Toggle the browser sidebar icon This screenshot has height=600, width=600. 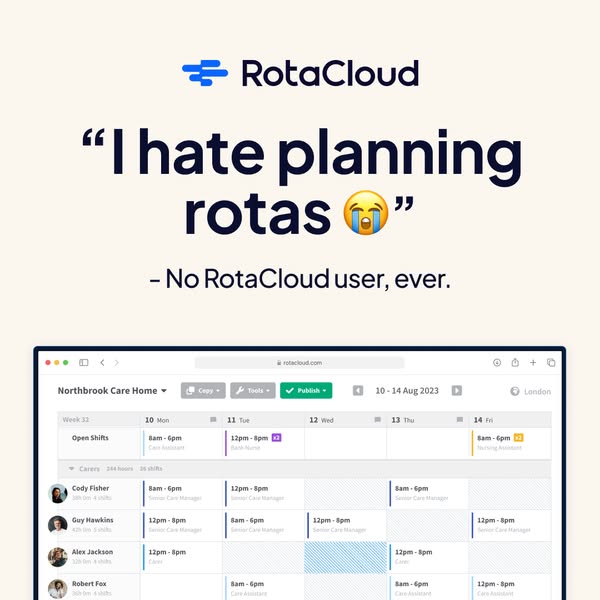pyautogui.click(x=83, y=362)
